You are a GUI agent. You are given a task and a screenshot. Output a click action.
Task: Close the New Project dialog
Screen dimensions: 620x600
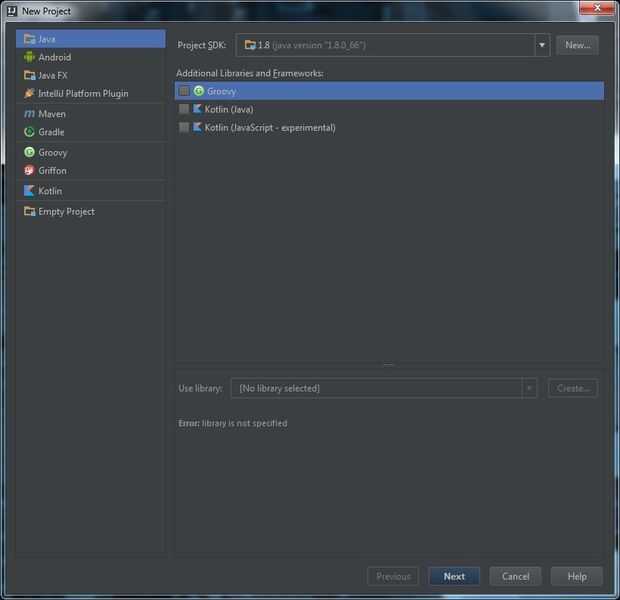597,8
